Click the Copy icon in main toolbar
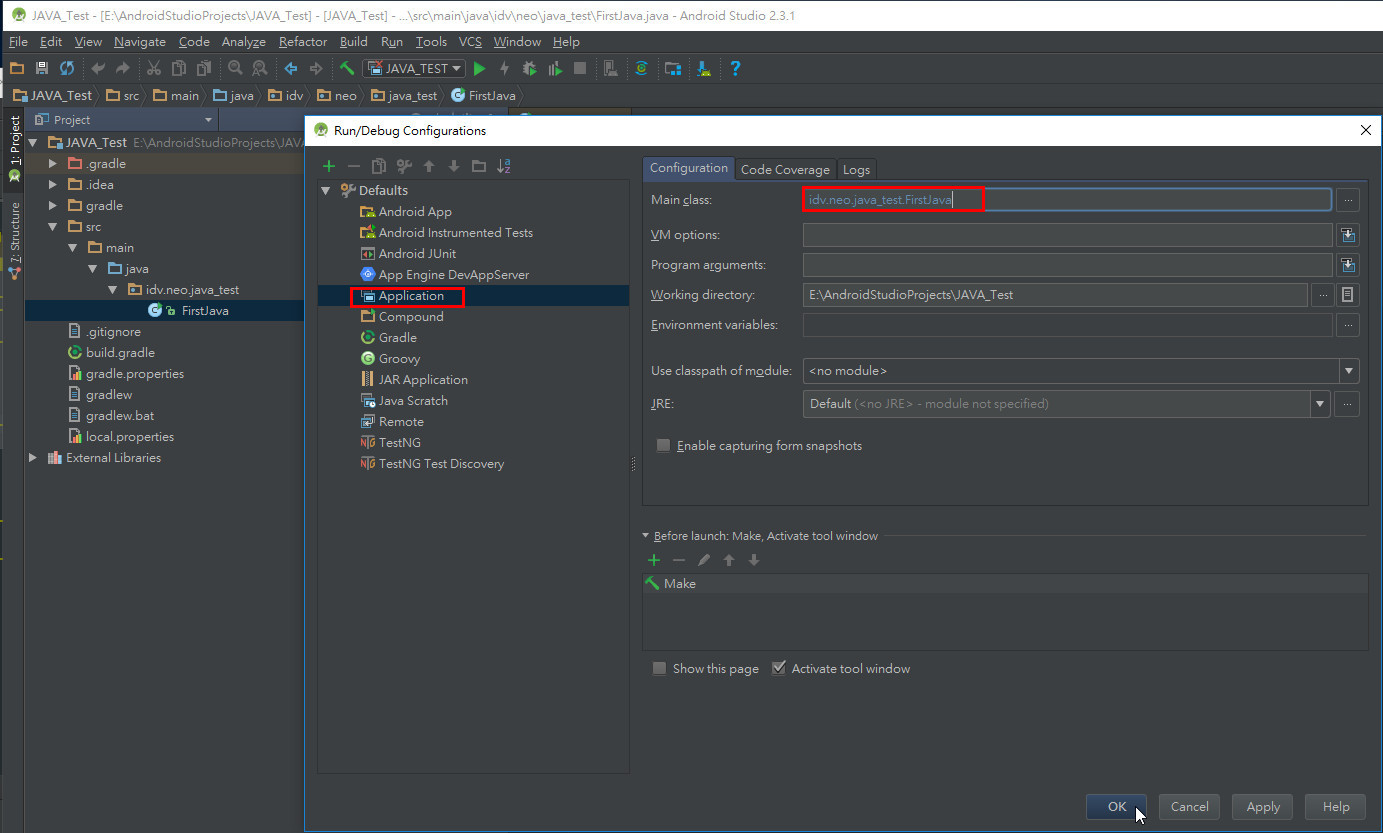1383x833 pixels. click(x=179, y=69)
